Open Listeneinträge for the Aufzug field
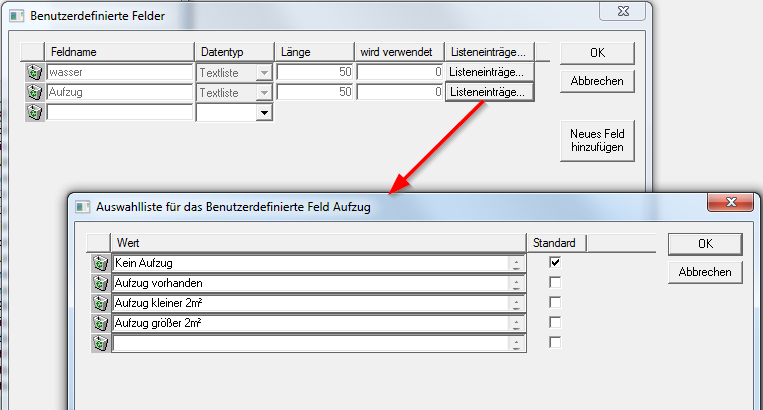This screenshot has width=763, height=410. 490,92
